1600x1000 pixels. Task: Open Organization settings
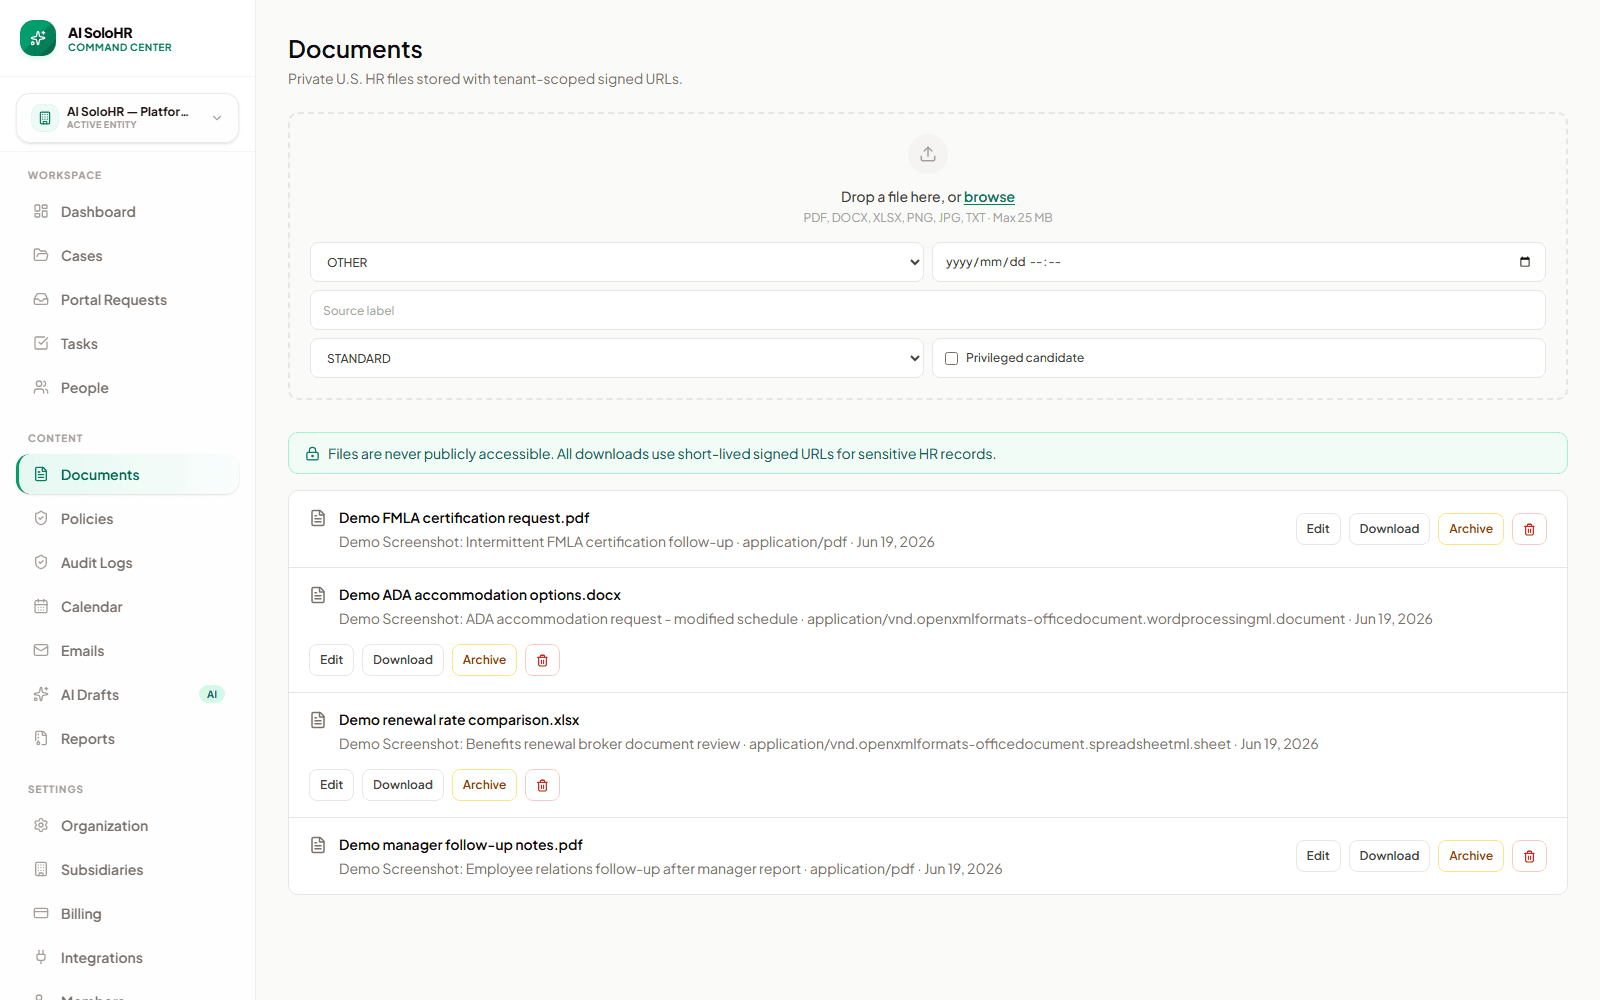click(x=127, y=826)
